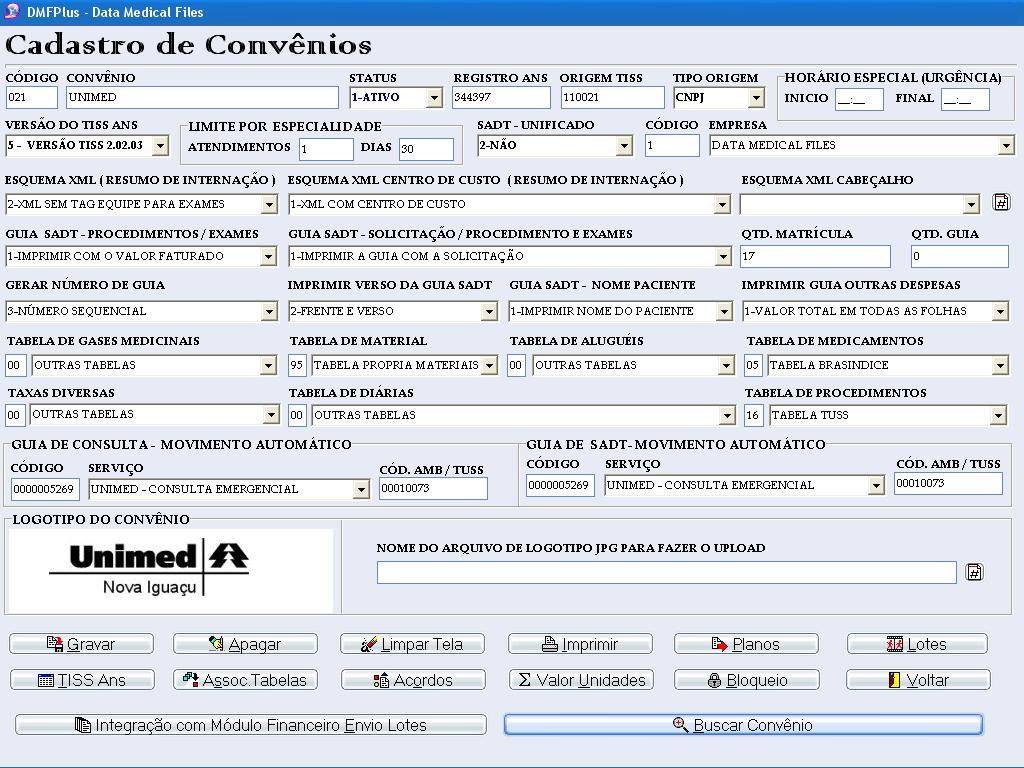Expand the SADT - Unificado dropdown
Screen dimensions: 1024x768
(624, 146)
